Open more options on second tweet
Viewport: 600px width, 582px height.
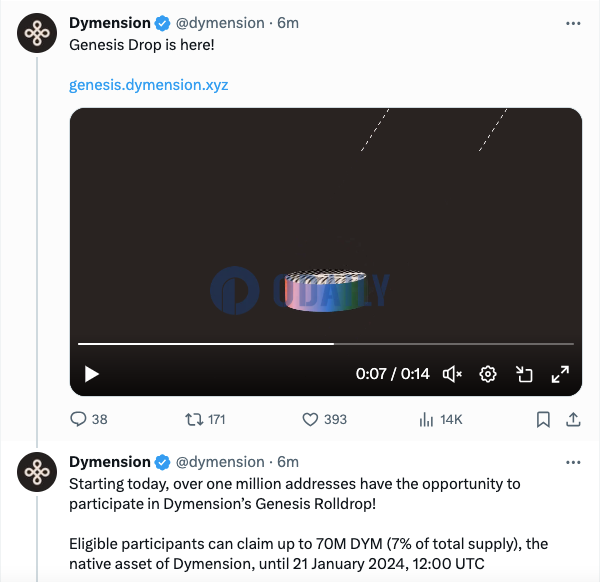pyautogui.click(x=573, y=463)
